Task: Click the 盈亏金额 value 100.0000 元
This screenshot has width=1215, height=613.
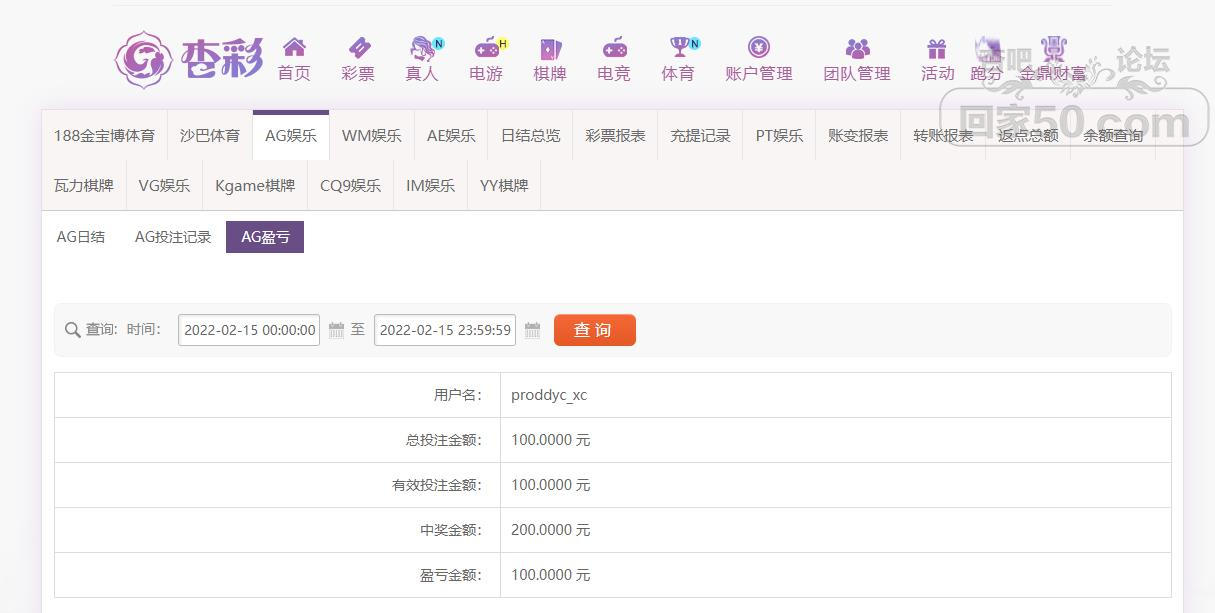Action: (551, 575)
